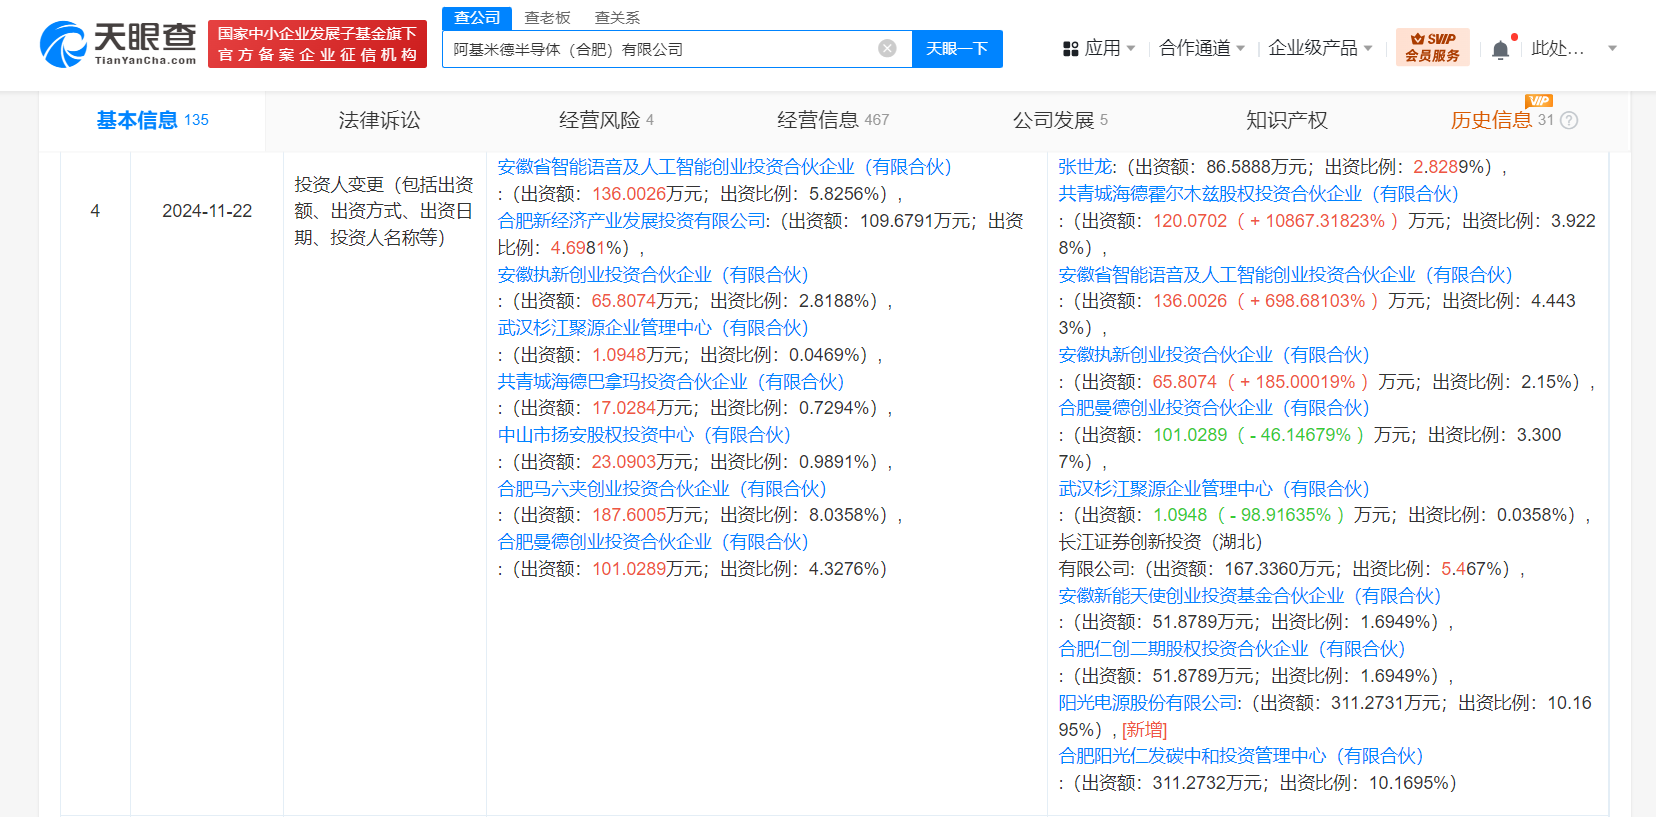The height and width of the screenshot is (817, 1656).
Task: Open 张世龙 shareholder link
Action: tap(1086, 167)
